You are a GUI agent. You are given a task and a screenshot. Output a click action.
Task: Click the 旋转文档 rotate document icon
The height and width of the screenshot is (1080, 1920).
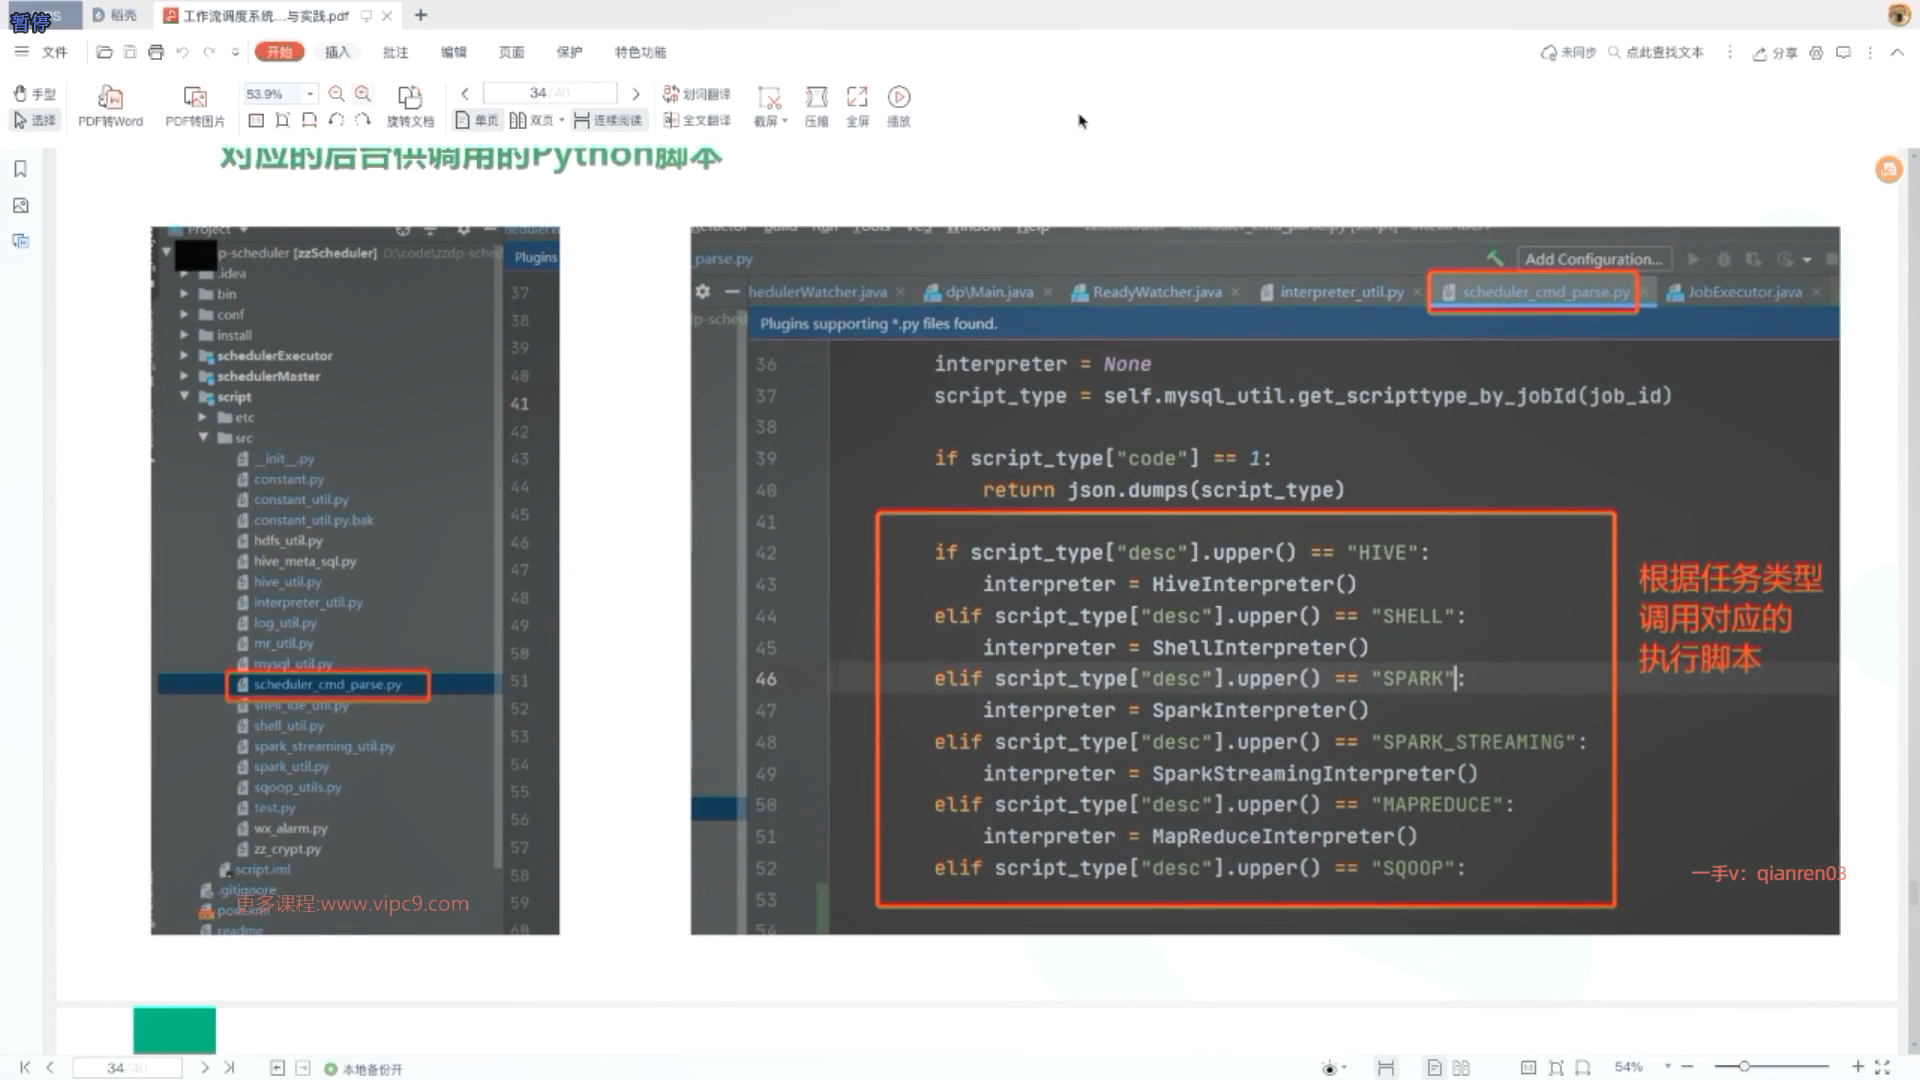click(410, 98)
